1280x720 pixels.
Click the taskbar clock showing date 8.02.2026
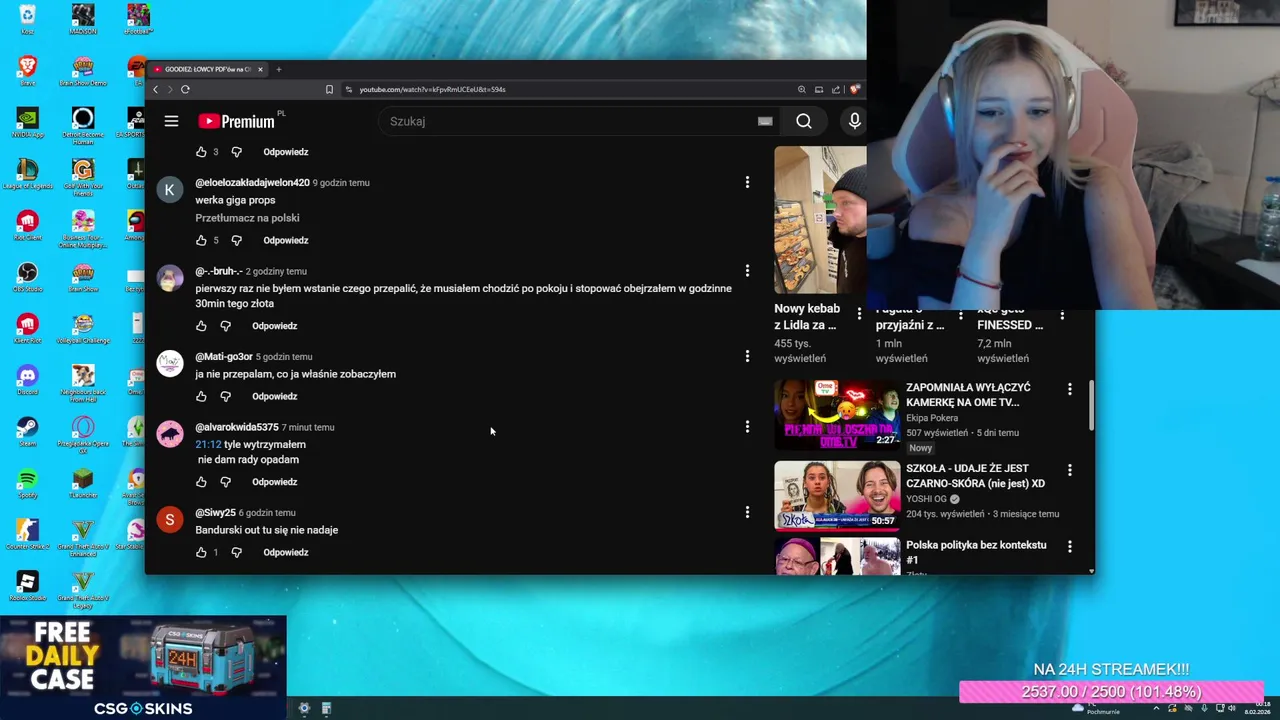tap(1256, 708)
